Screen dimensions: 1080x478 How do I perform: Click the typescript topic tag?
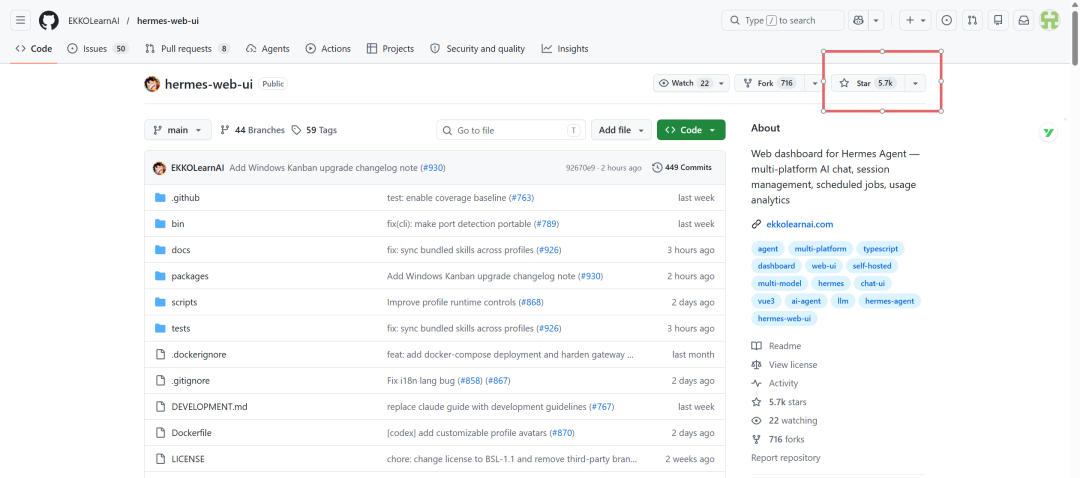pos(880,249)
